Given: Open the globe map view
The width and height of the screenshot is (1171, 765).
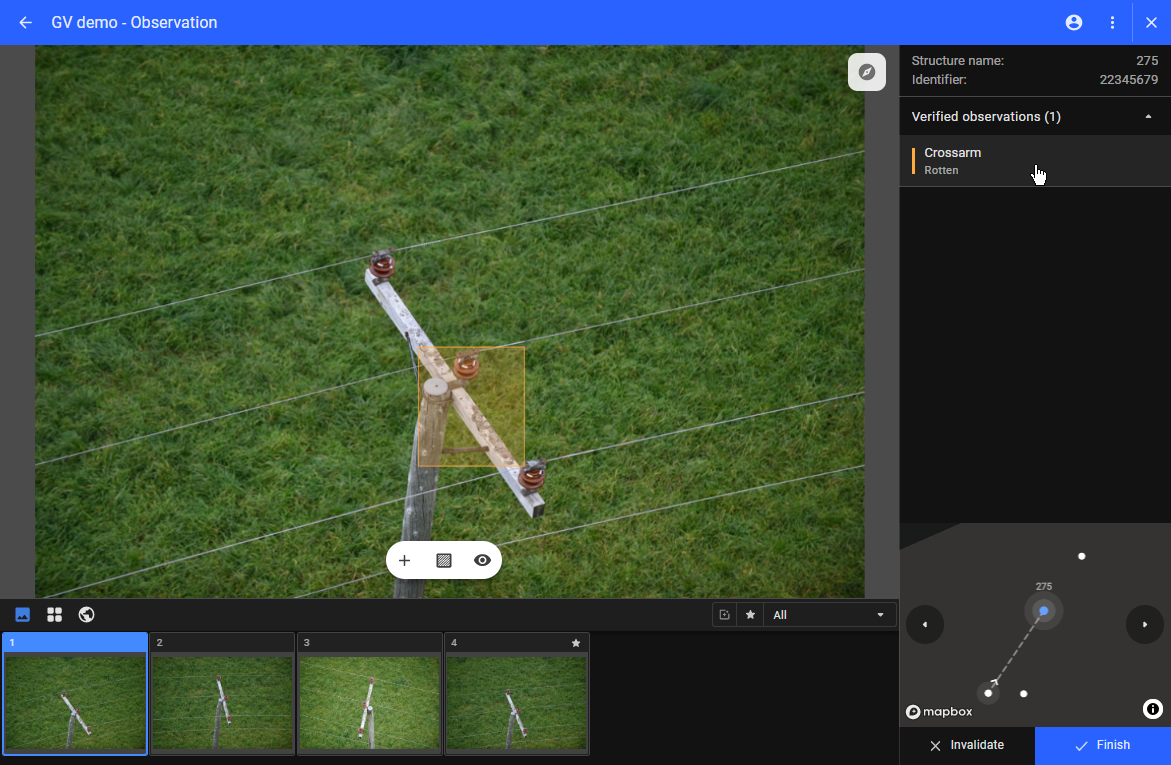Looking at the screenshot, I should point(86,614).
